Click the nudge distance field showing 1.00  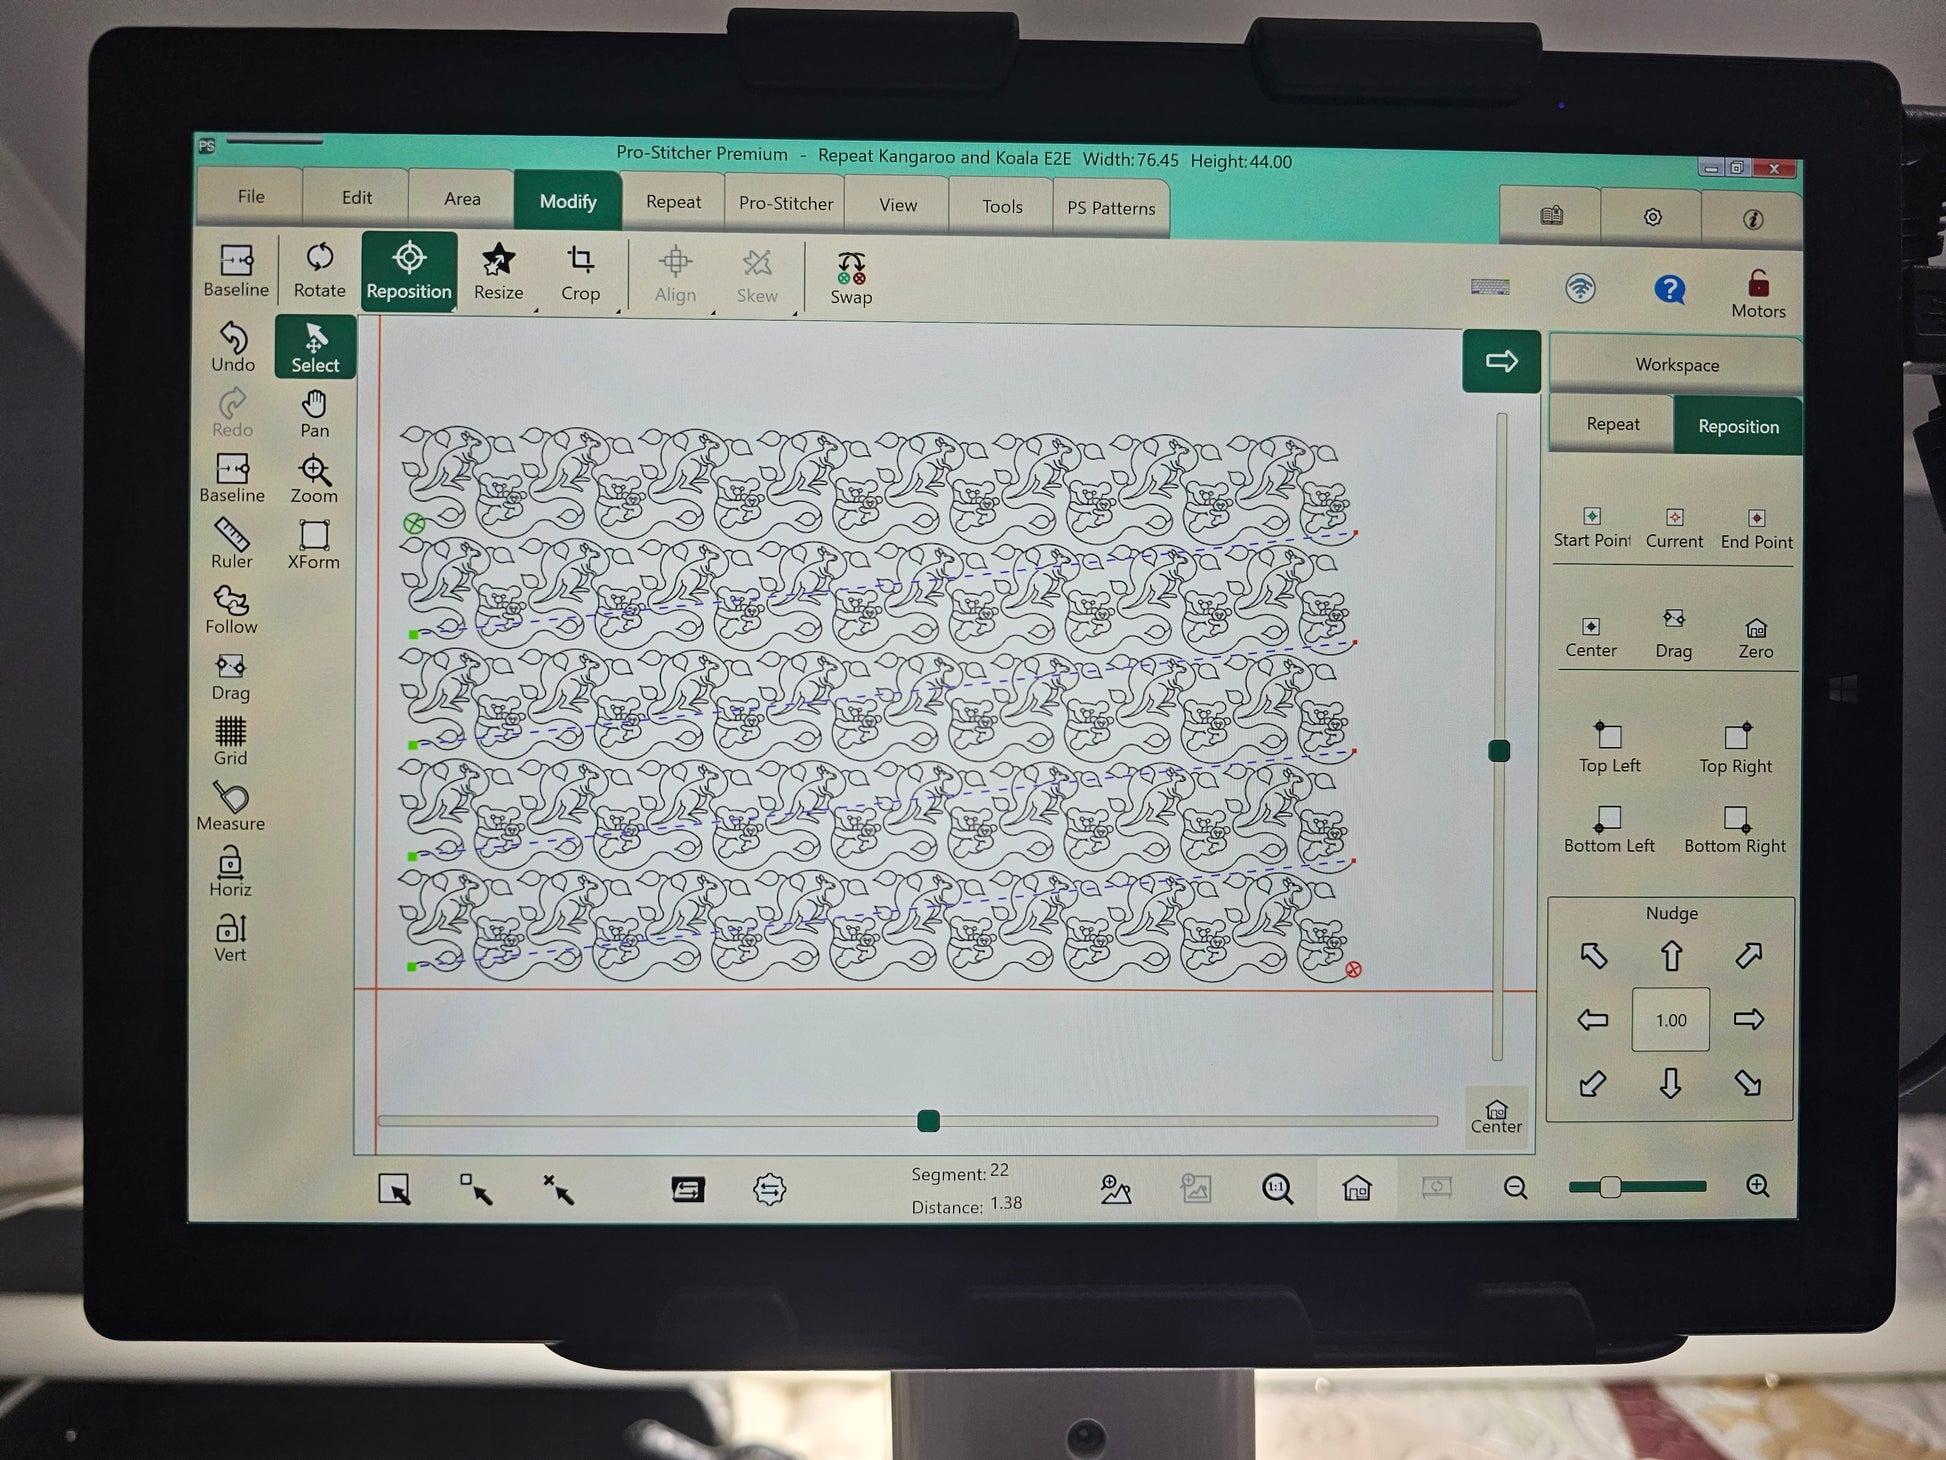tap(1671, 1020)
